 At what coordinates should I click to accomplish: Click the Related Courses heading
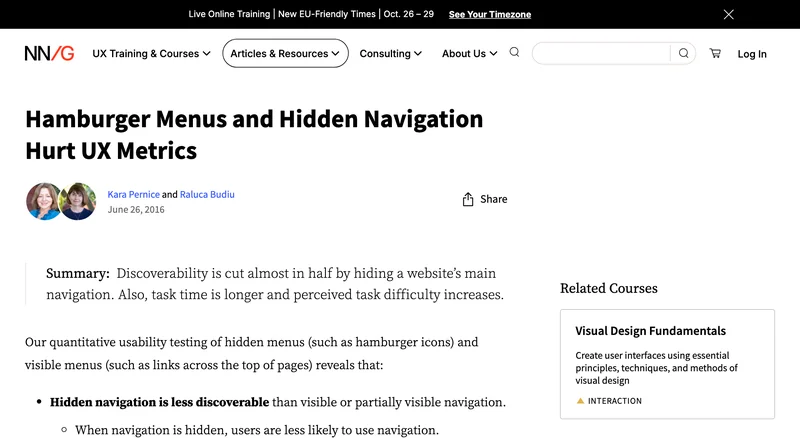[x=609, y=288]
